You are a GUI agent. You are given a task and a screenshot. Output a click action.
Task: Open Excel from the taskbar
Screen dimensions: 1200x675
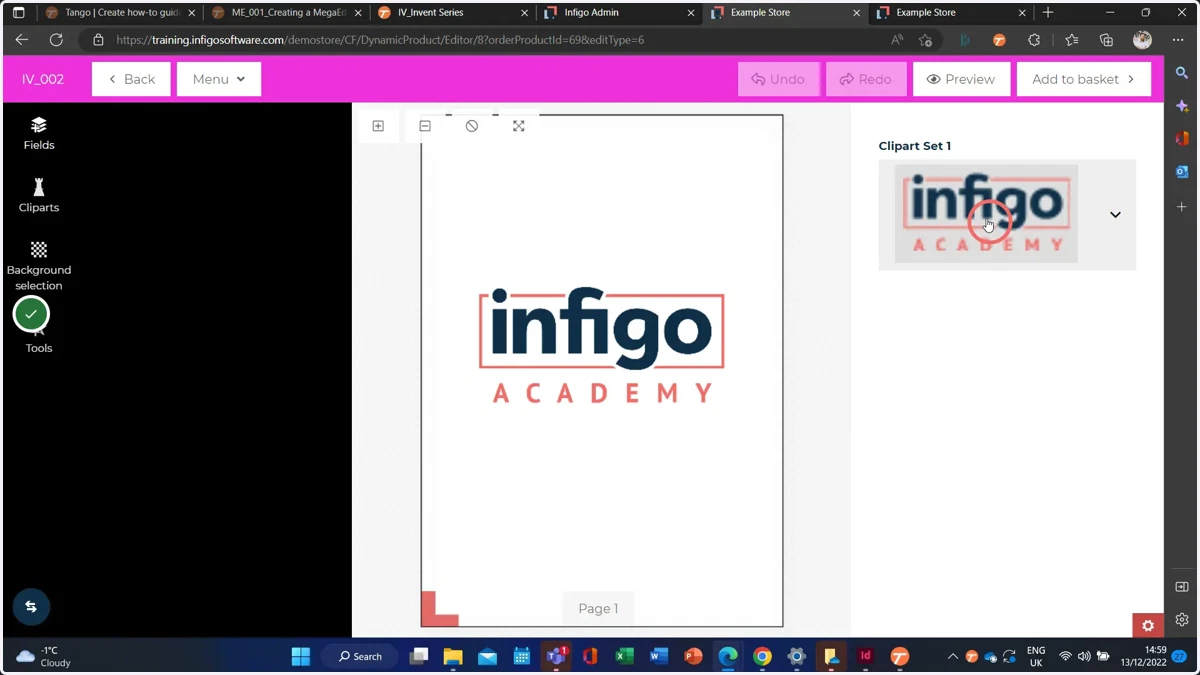tap(624, 656)
